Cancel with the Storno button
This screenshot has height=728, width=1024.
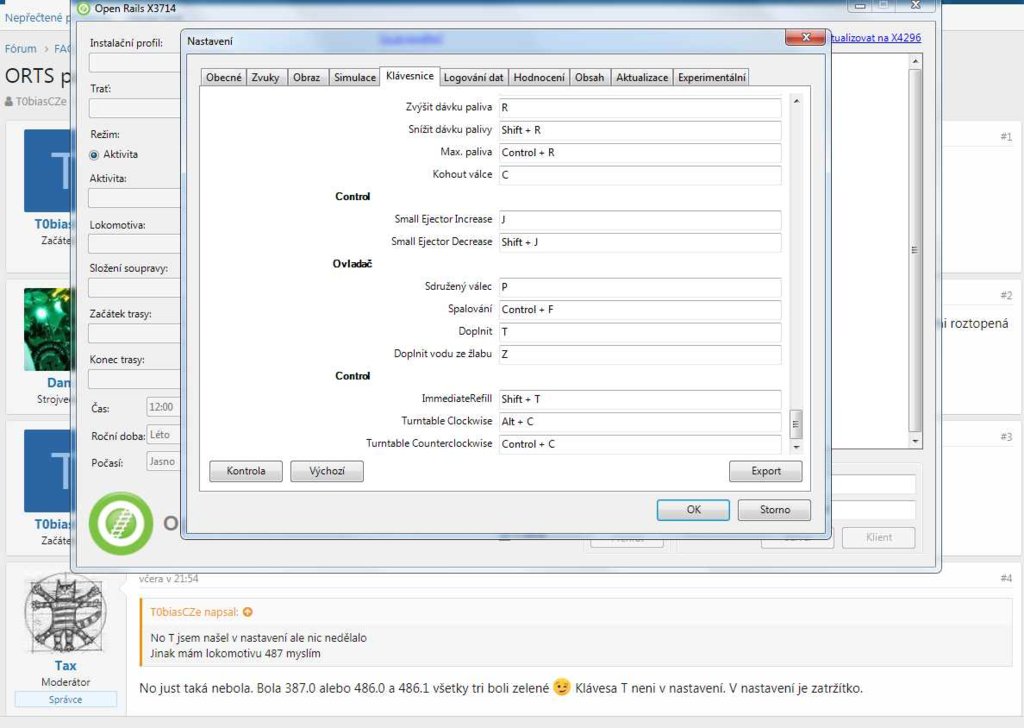[x=774, y=510]
